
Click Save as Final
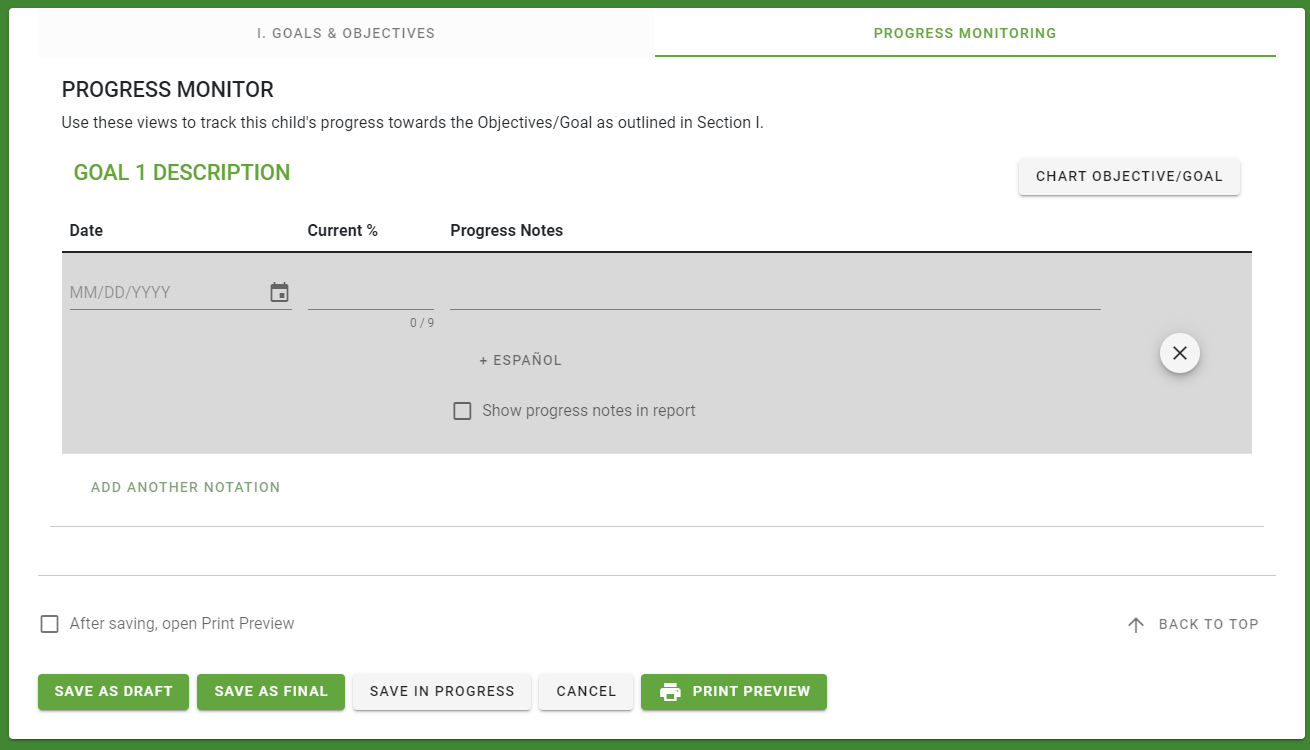pos(271,692)
